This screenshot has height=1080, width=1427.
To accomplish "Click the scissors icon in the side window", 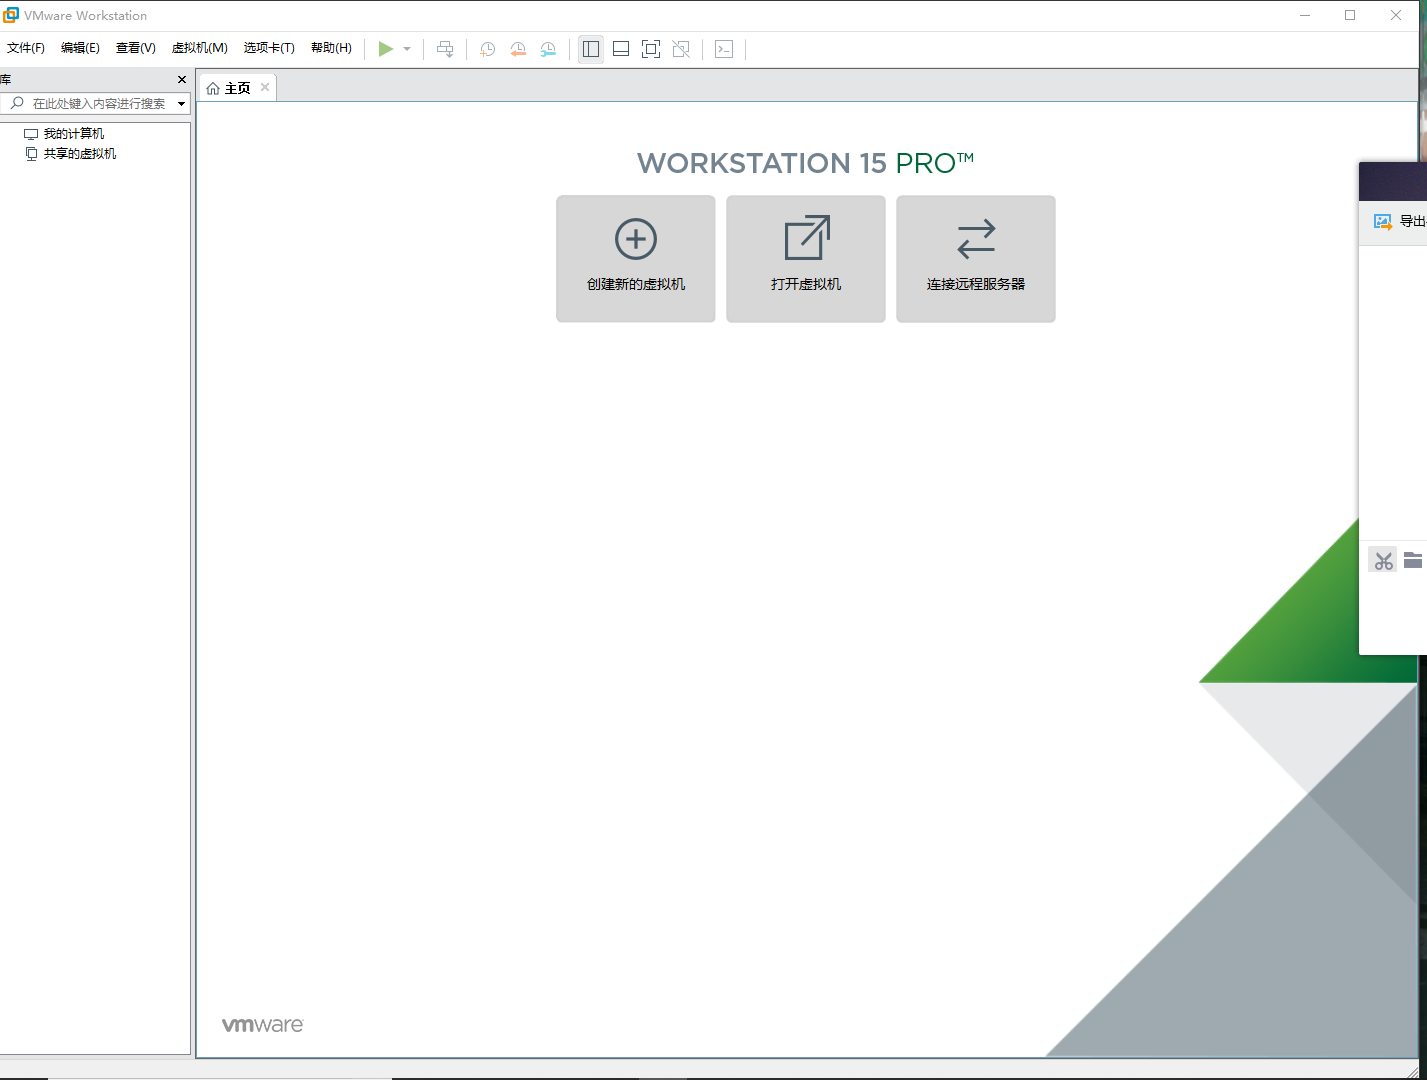I will (1383, 560).
